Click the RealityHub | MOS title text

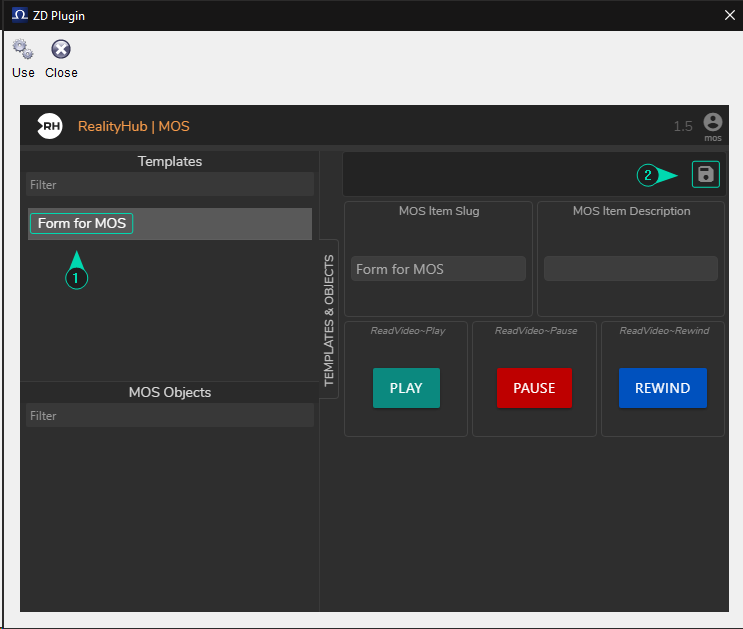(133, 127)
